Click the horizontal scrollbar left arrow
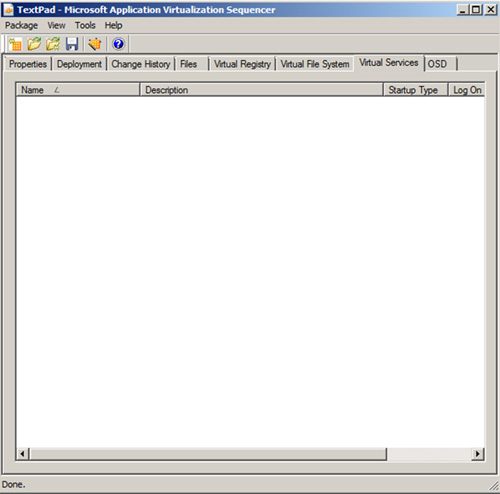 pos(22,454)
